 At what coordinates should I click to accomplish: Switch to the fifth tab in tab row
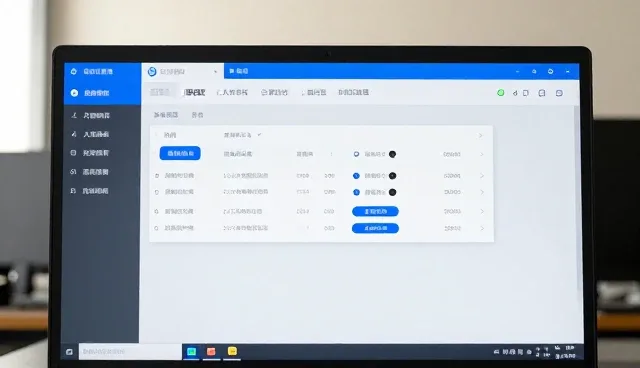click(314, 93)
